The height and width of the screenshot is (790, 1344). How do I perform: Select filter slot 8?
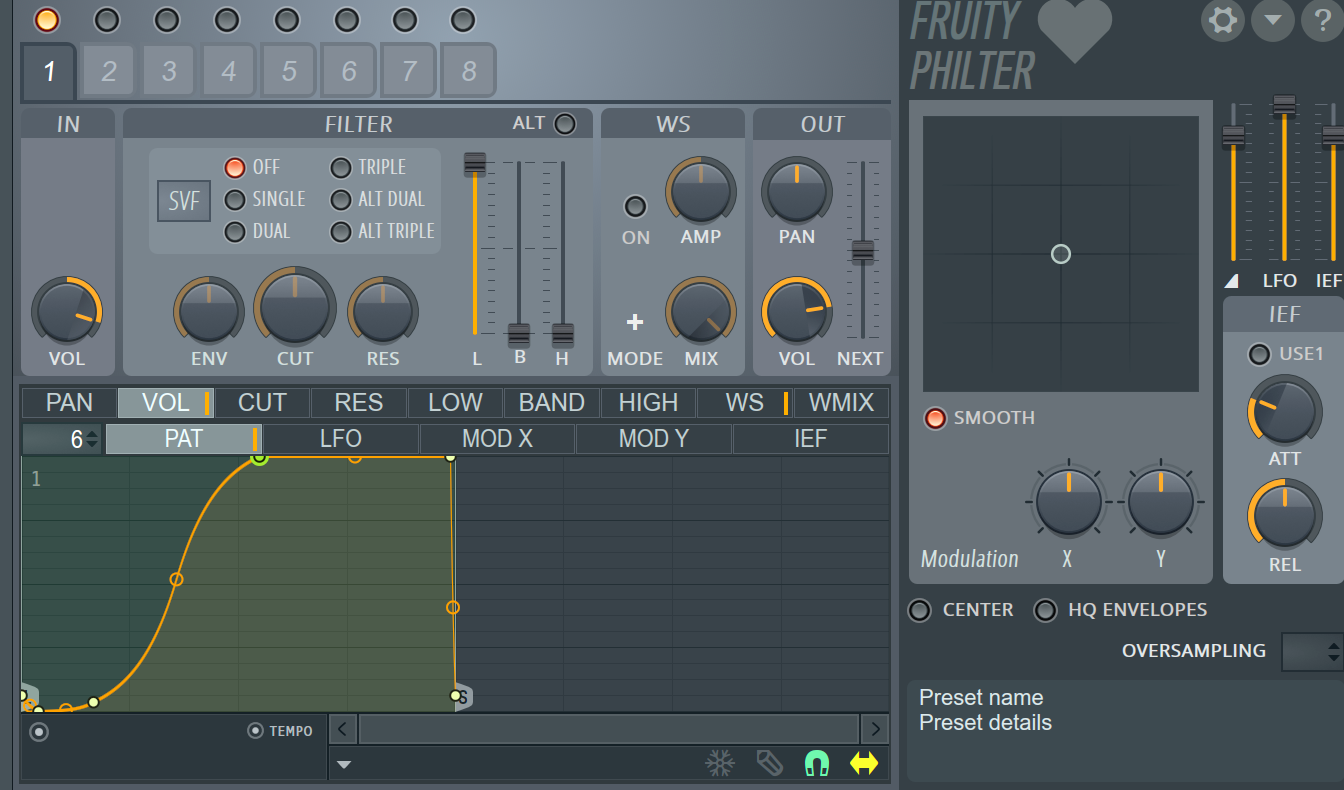[x=469, y=71]
